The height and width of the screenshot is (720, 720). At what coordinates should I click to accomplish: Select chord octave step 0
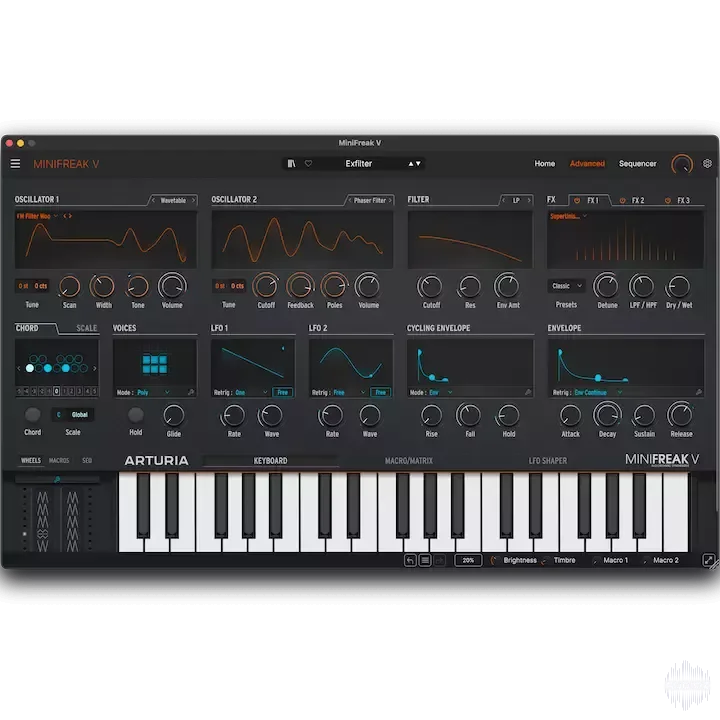(56, 391)
